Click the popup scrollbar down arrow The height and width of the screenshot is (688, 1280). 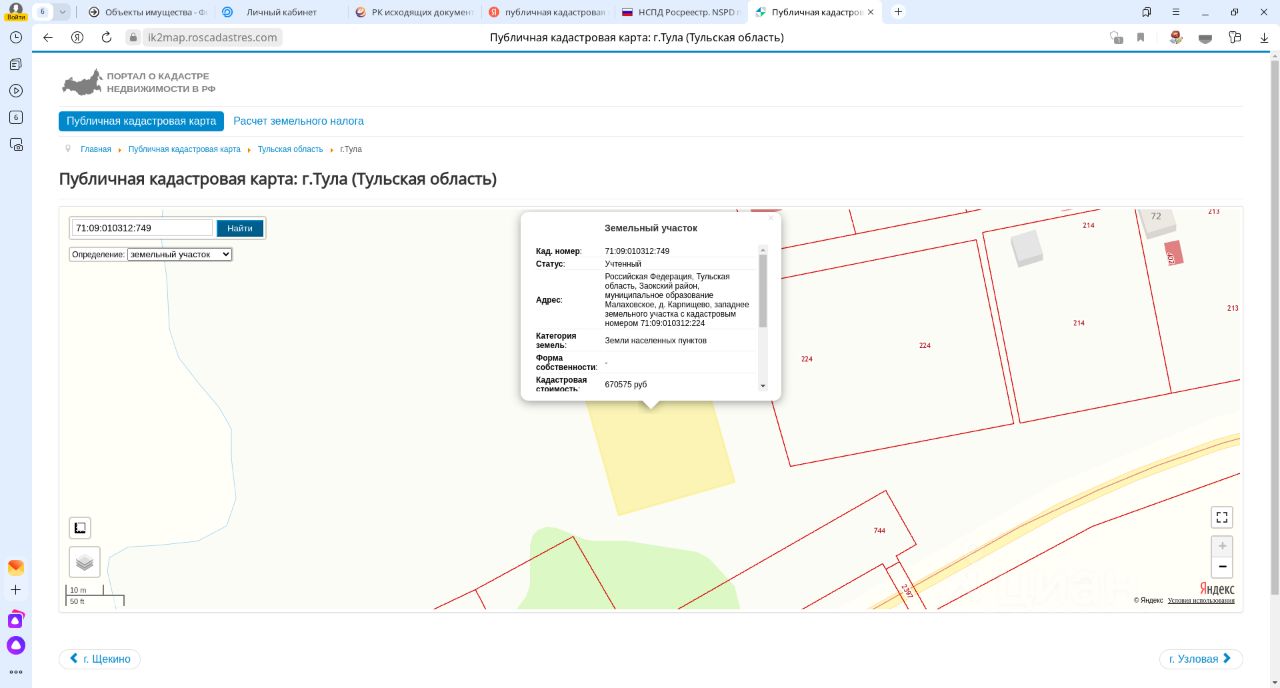pos(763,385)
